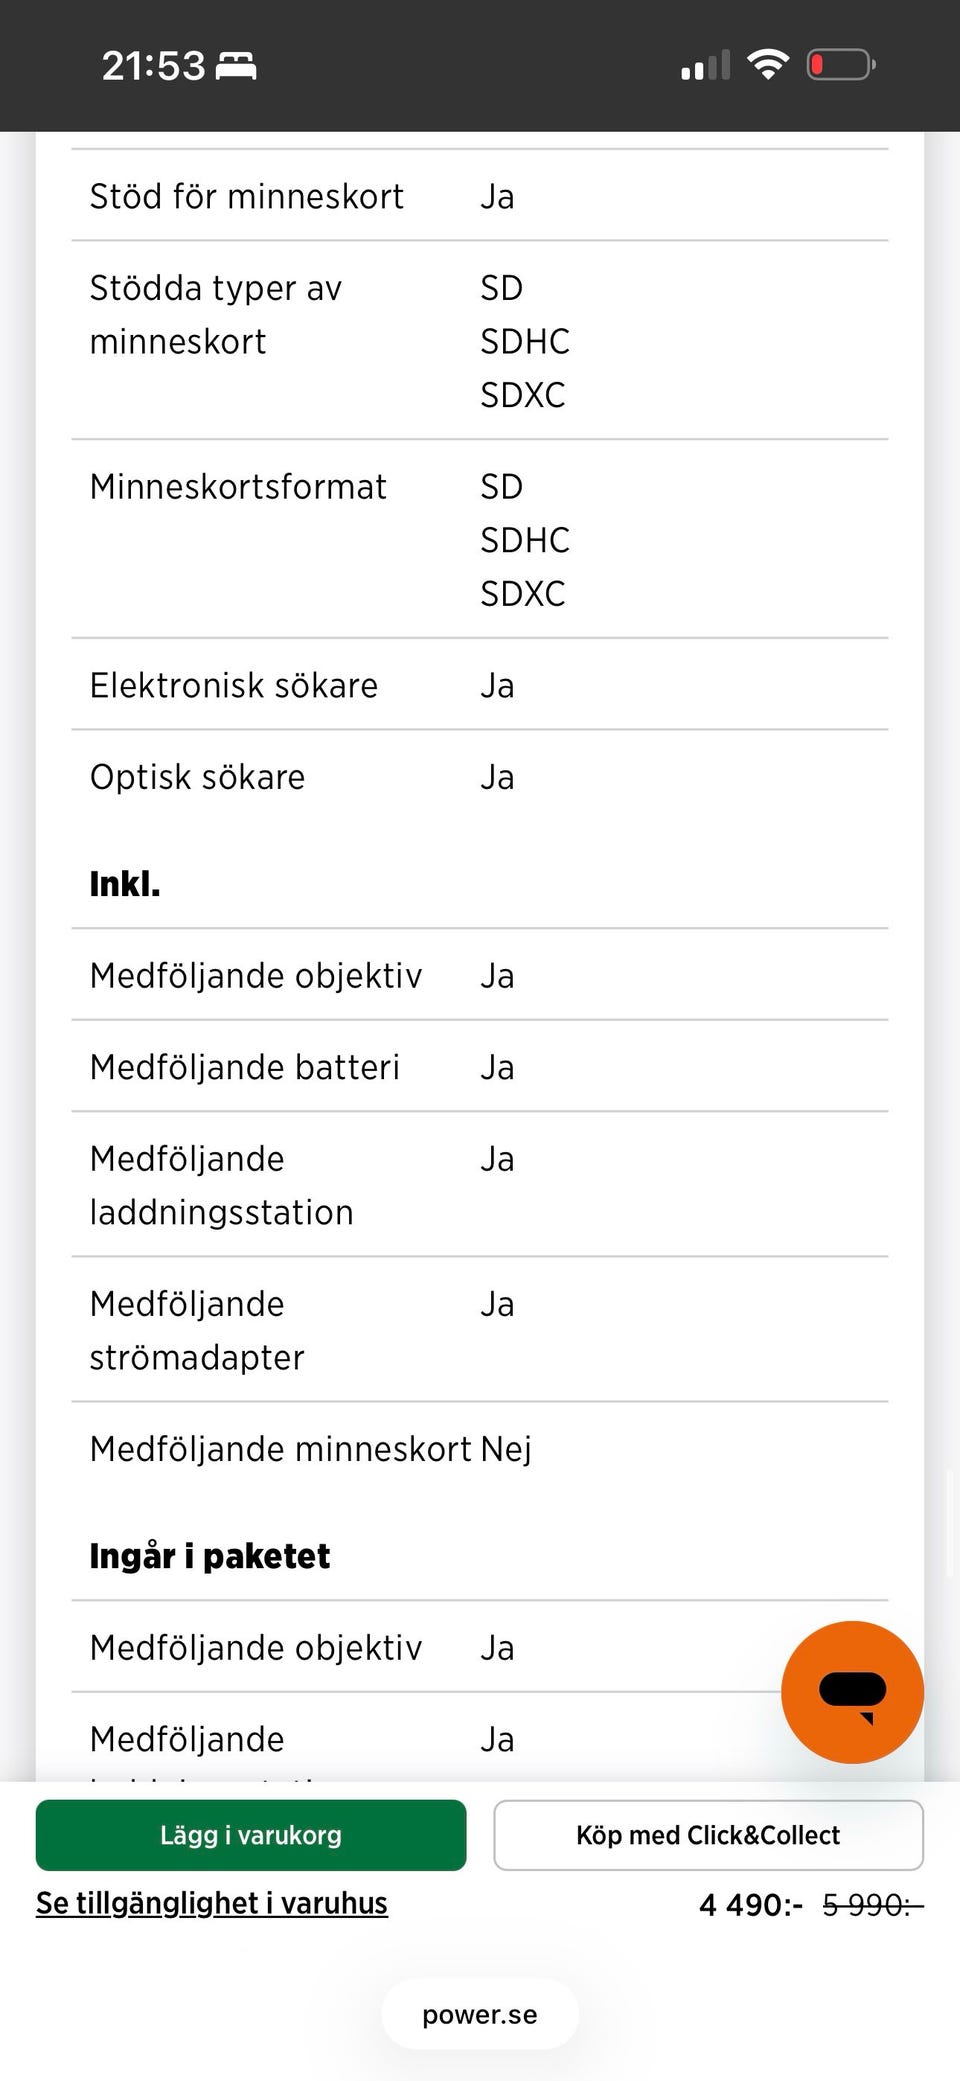Tap the cellular signal bars
This screenshot has width=960, height=2081.
coord(705,66)
